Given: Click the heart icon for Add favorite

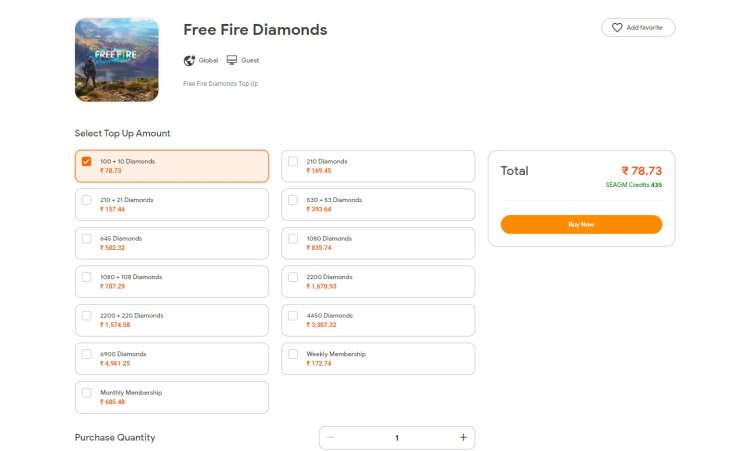Looking at the screenshot, I should 617,27.
